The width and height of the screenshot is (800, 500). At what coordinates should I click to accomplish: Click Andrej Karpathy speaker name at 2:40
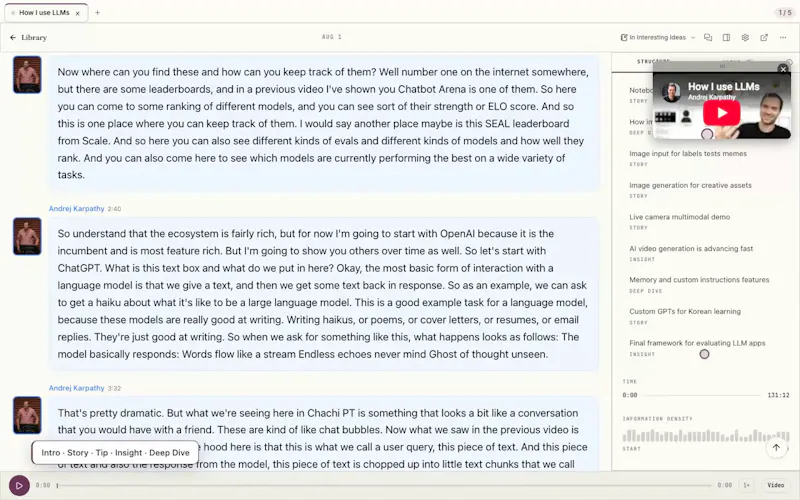77,208
